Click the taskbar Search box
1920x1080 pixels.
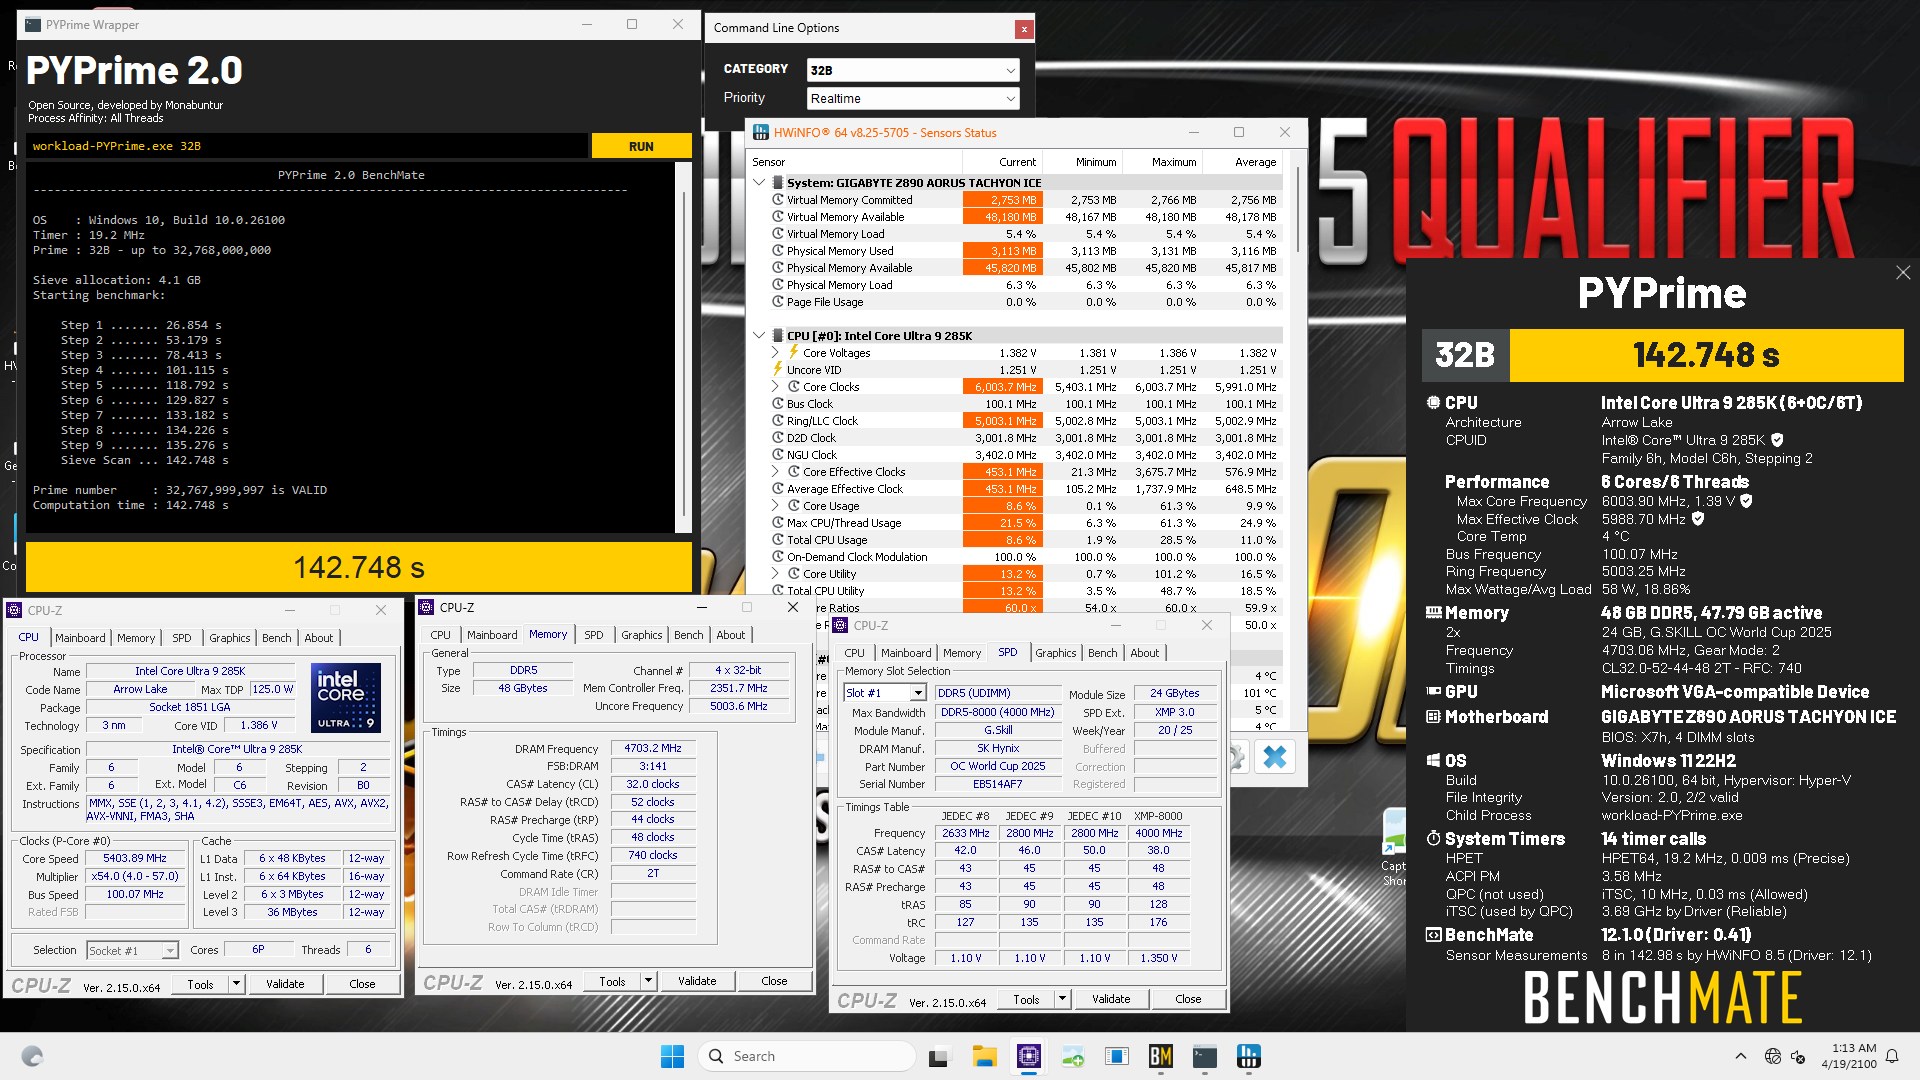click(x=807, y=1056)
